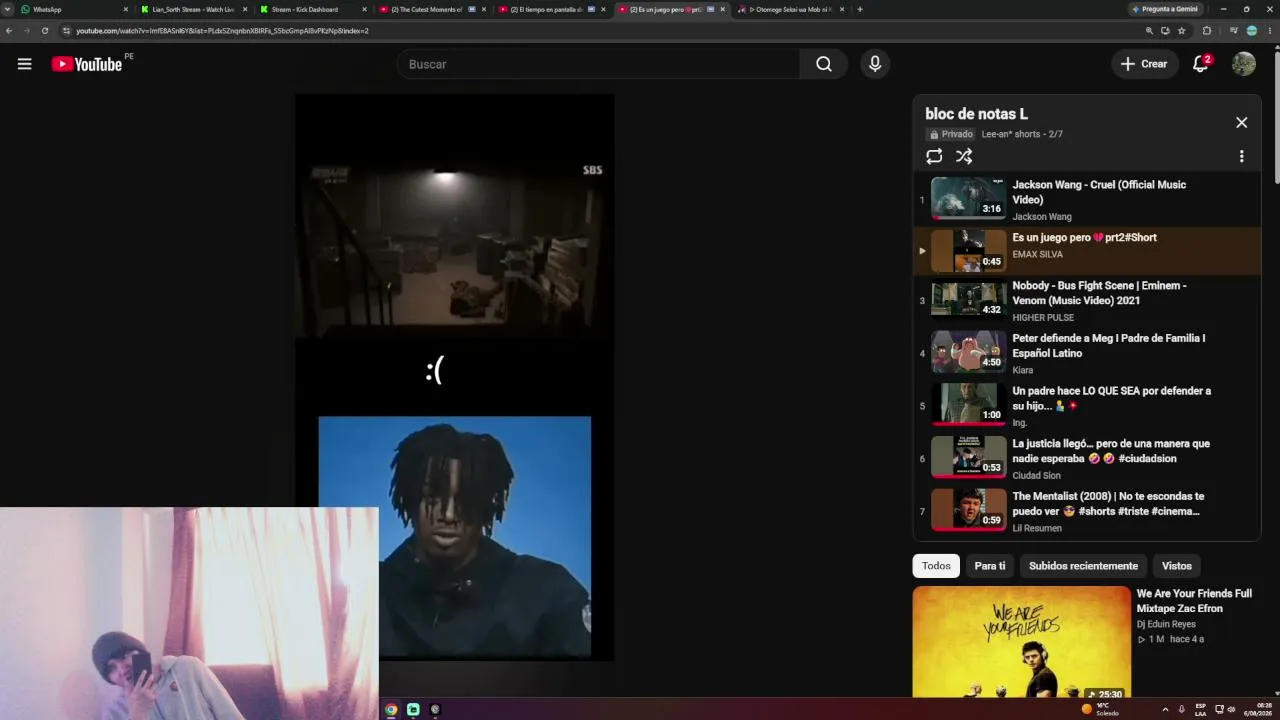The image size is (1280, 720).
Task: Open We Are Your Friends mixtape thumbnail
Action: point(1021,642)
